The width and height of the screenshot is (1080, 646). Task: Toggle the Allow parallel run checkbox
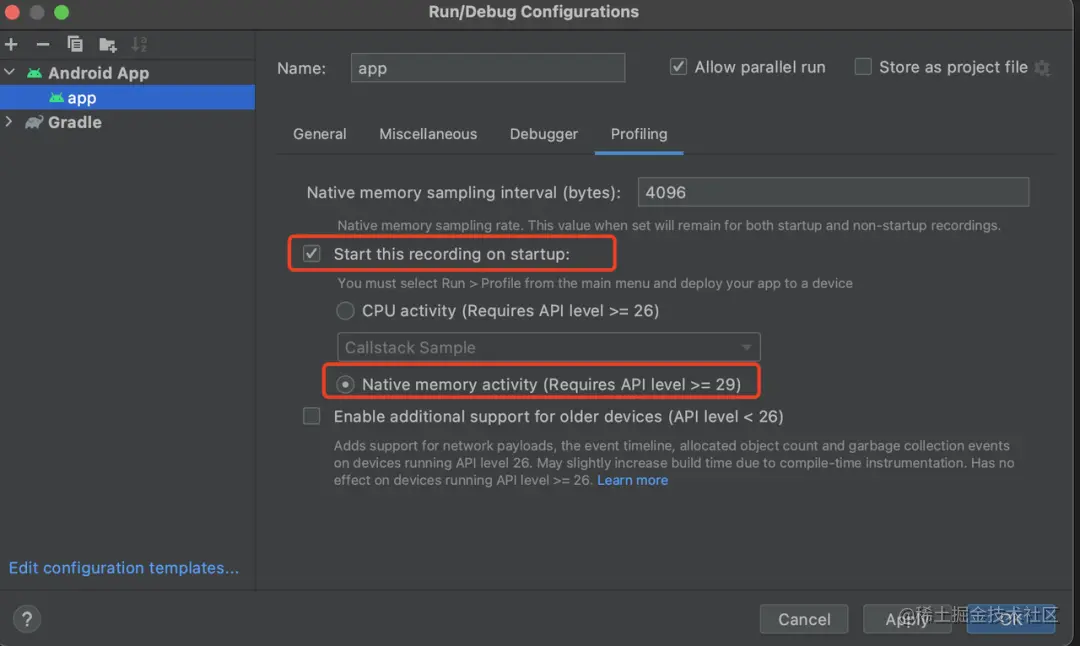point(679,67)
